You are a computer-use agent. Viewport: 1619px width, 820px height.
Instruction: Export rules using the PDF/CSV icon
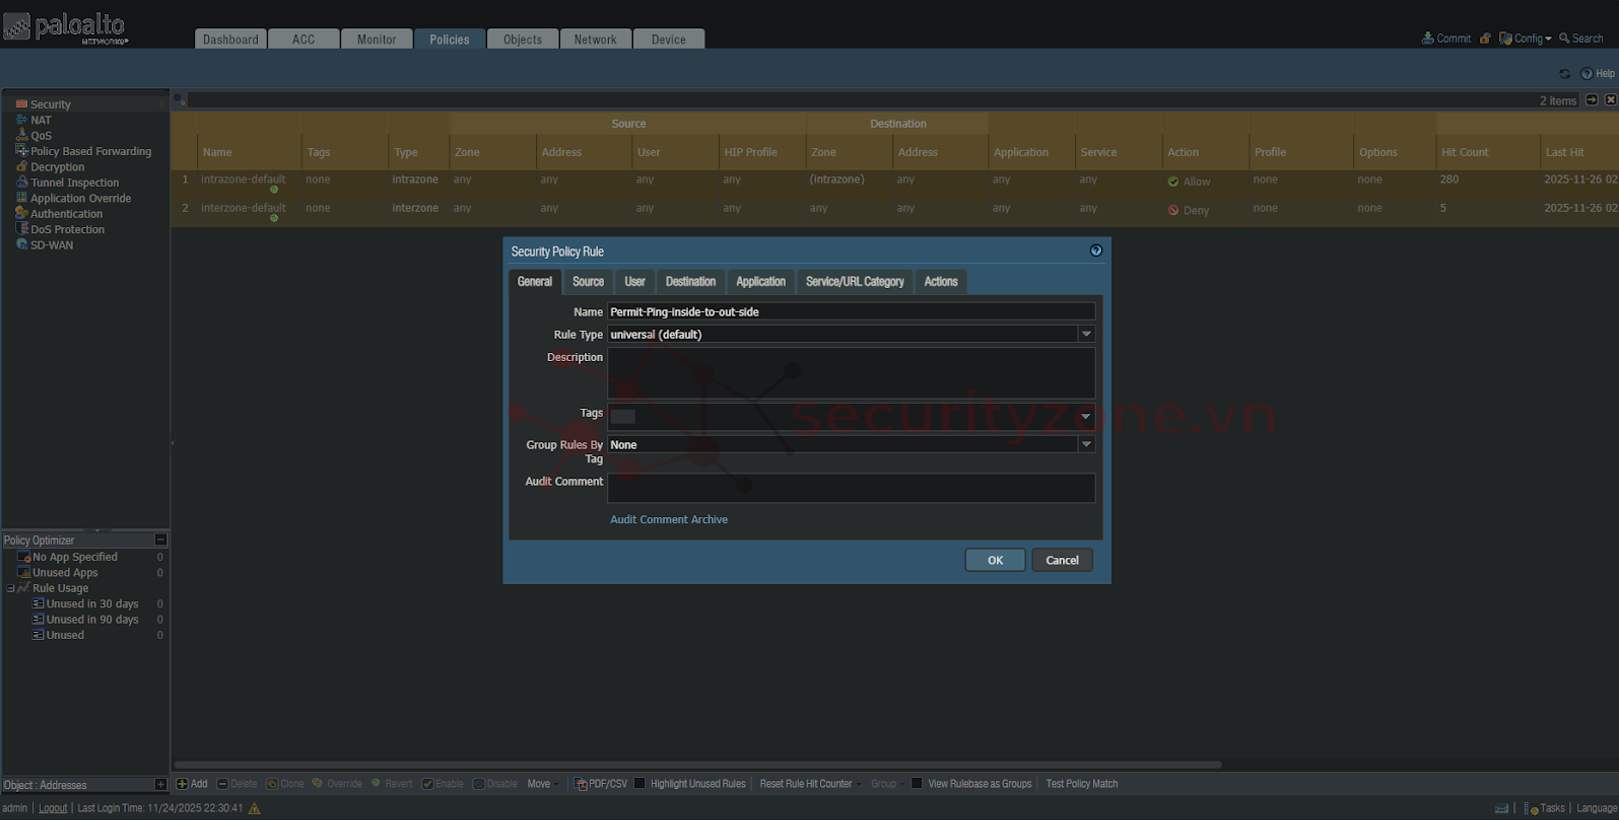click(580, 784)
